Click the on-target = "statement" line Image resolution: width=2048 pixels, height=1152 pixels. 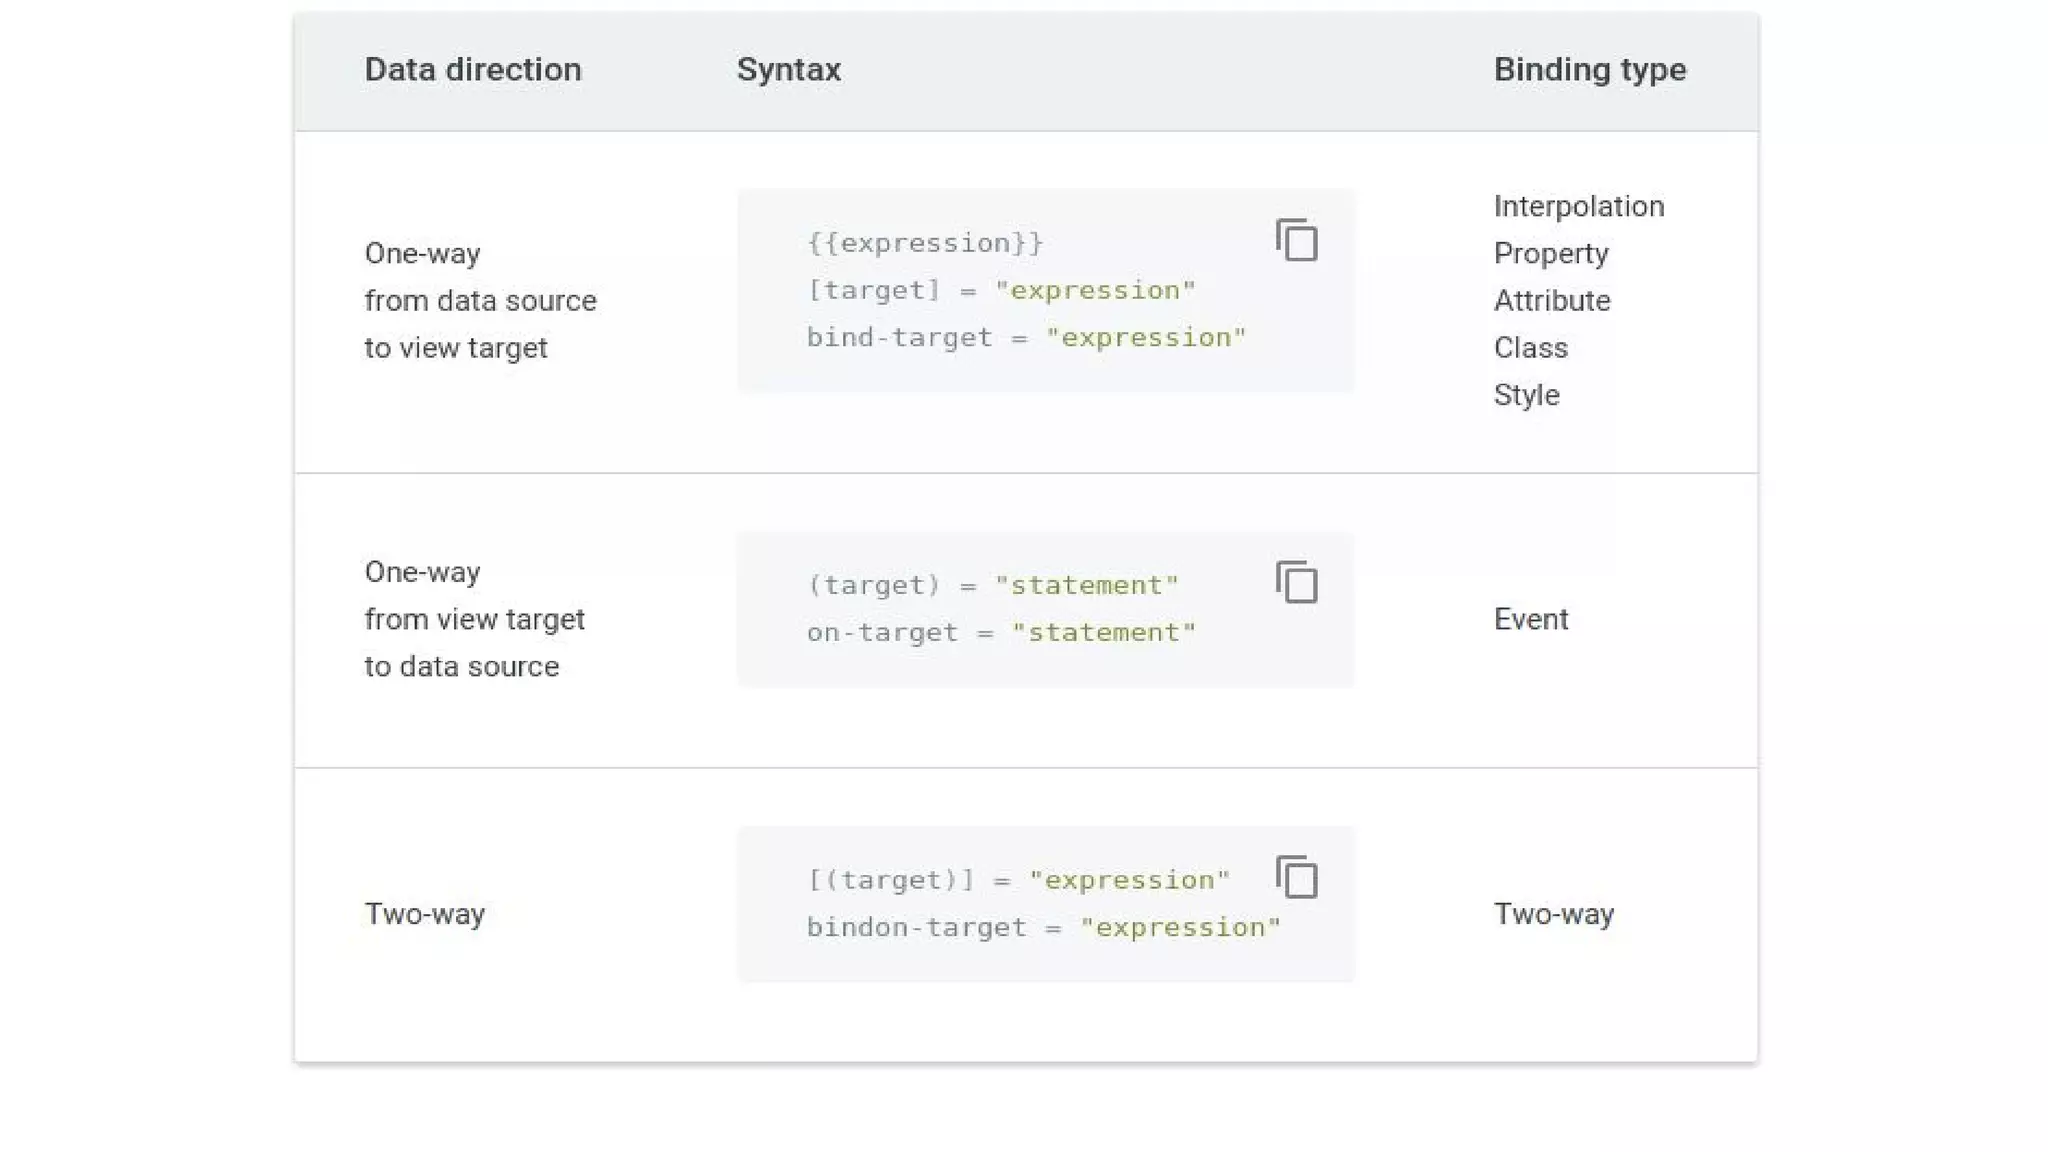tap(1001, 632)
